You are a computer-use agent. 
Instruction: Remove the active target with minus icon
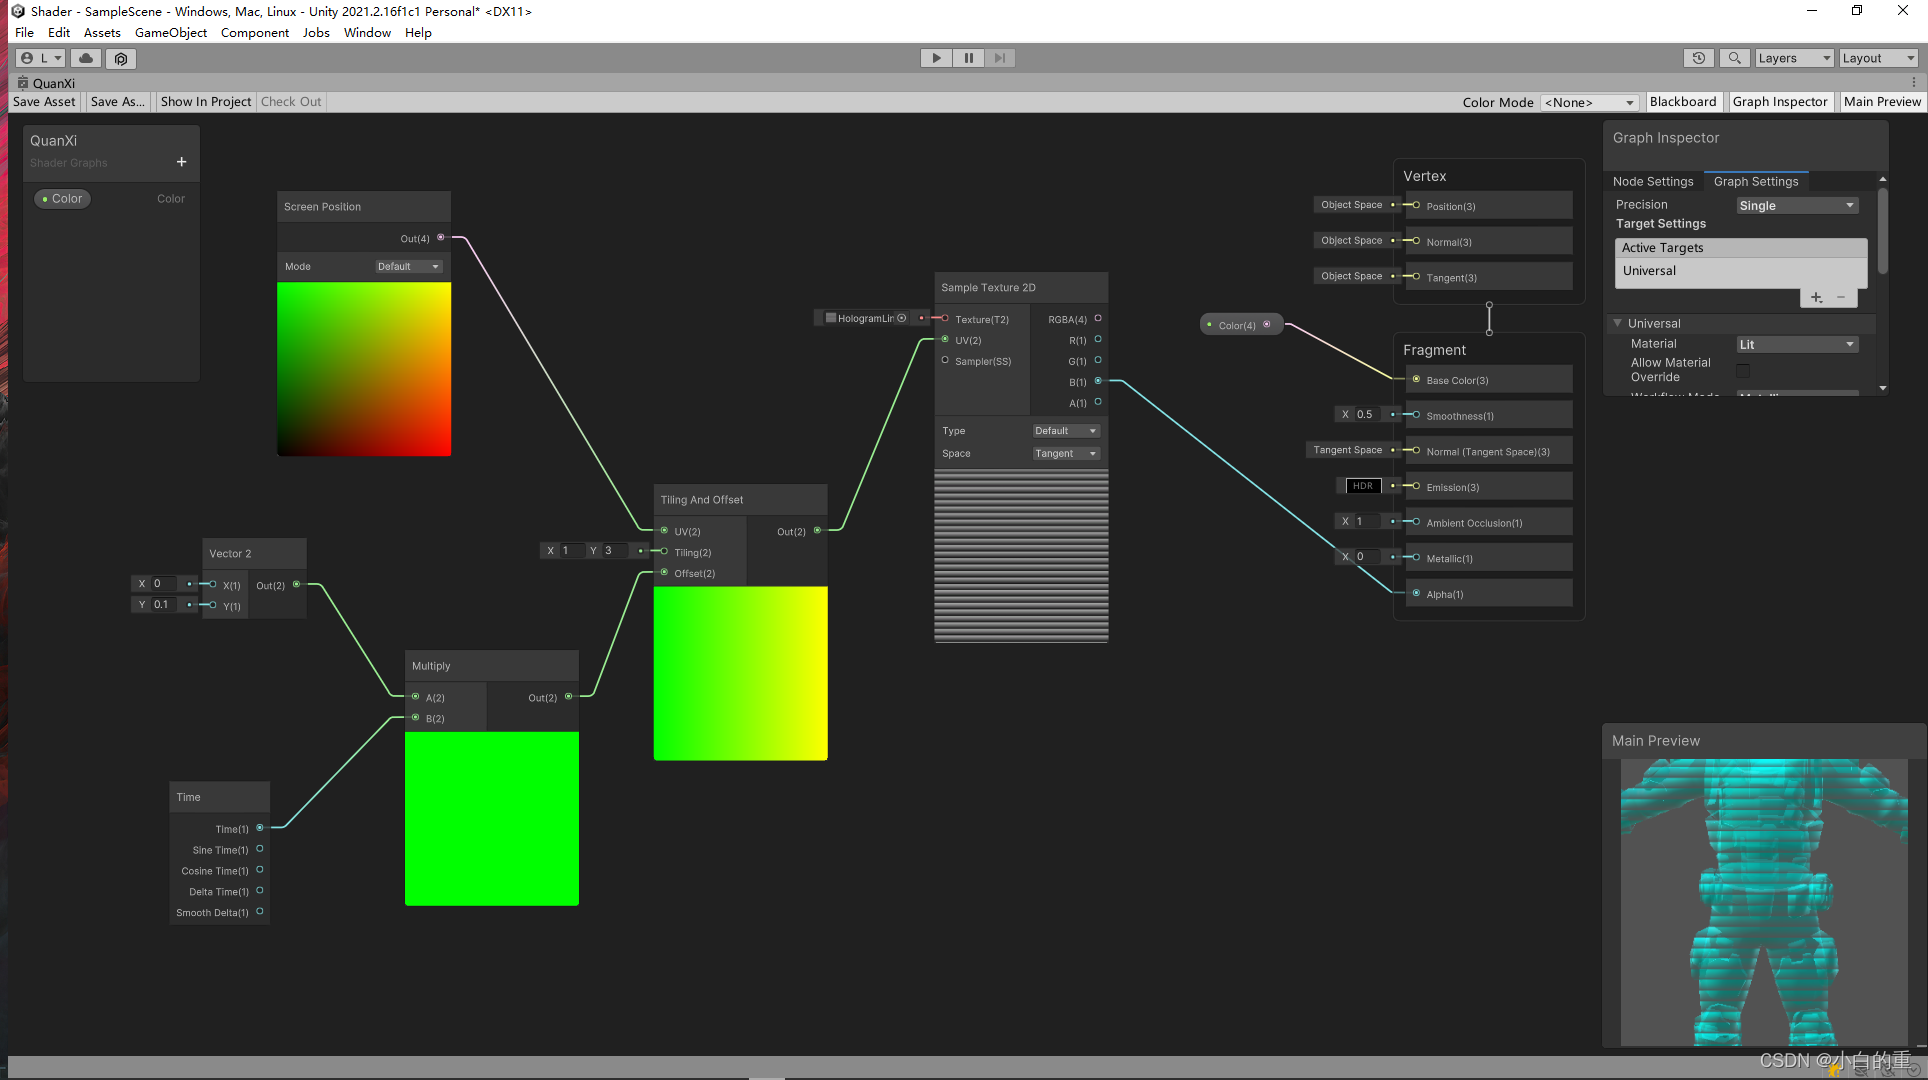point(1841,297)
